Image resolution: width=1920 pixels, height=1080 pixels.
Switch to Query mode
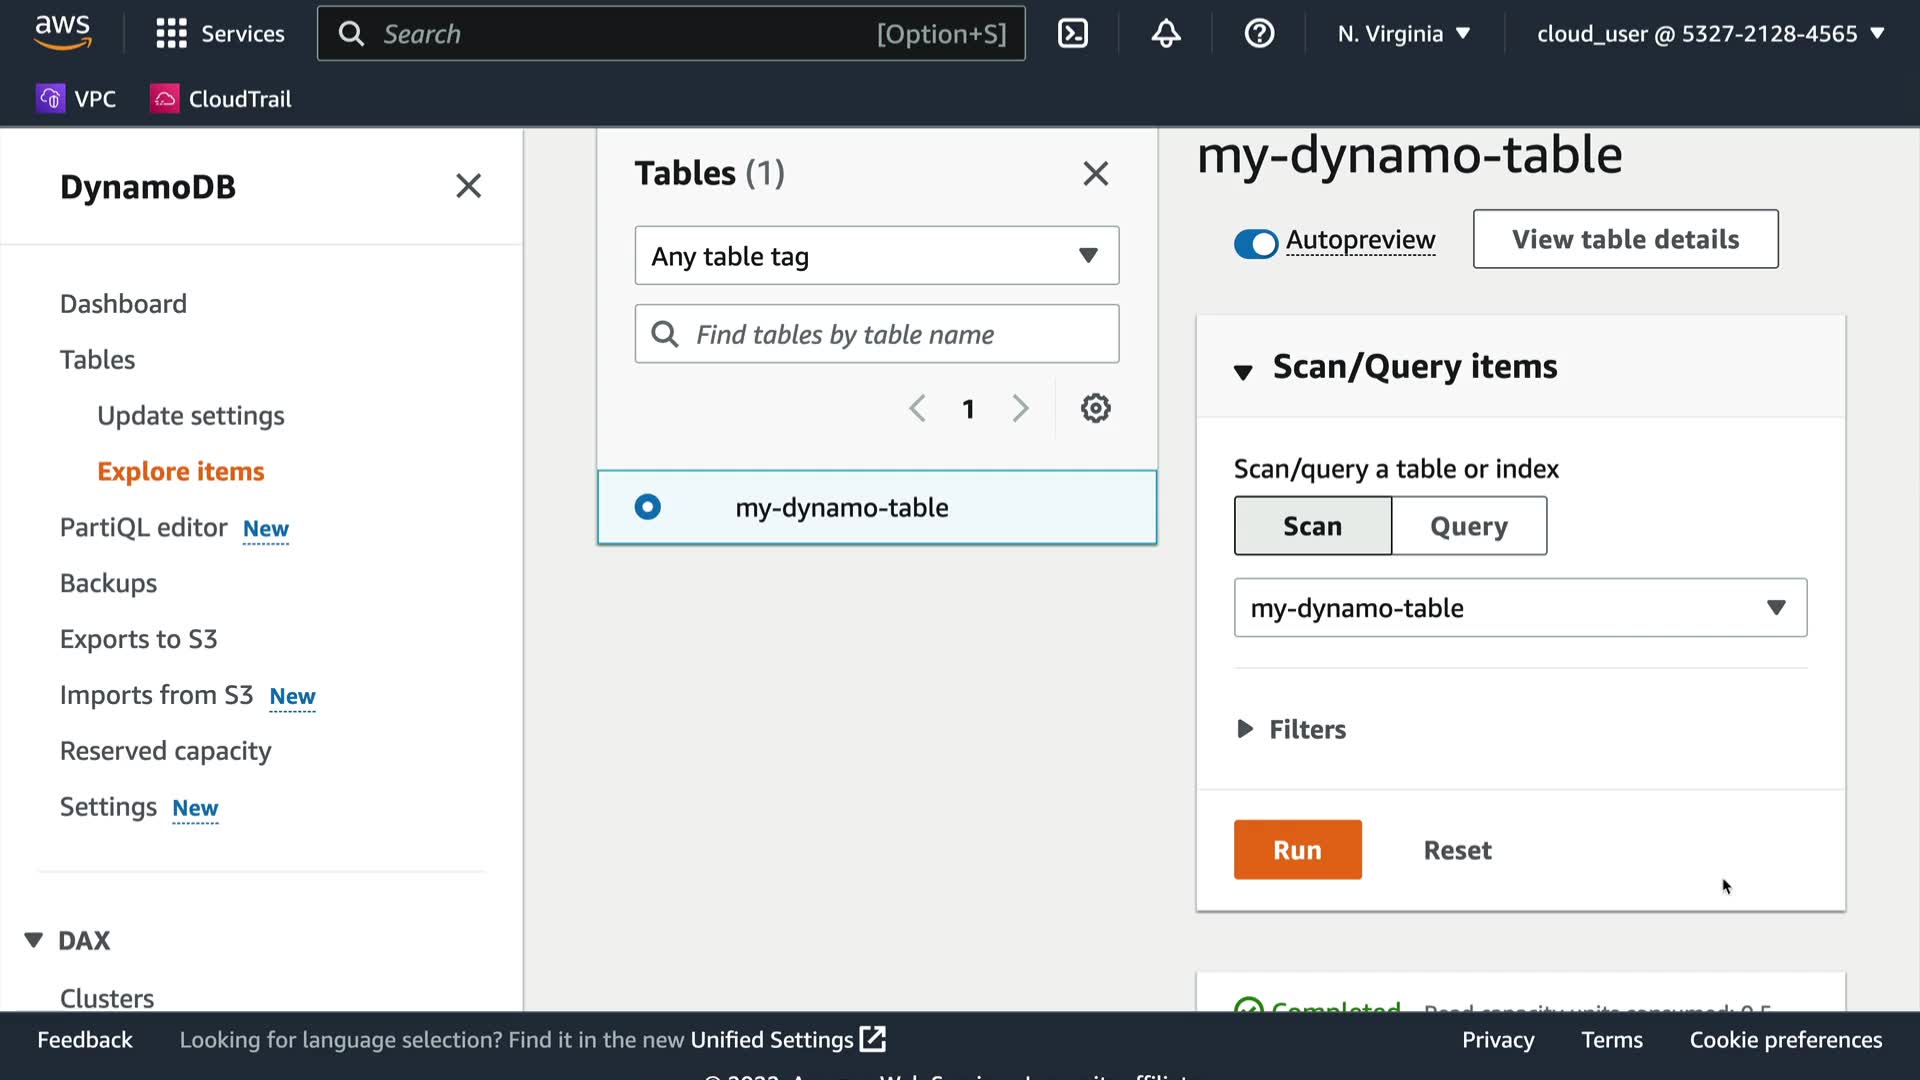pyautogui.click(x=1468, y=526)
